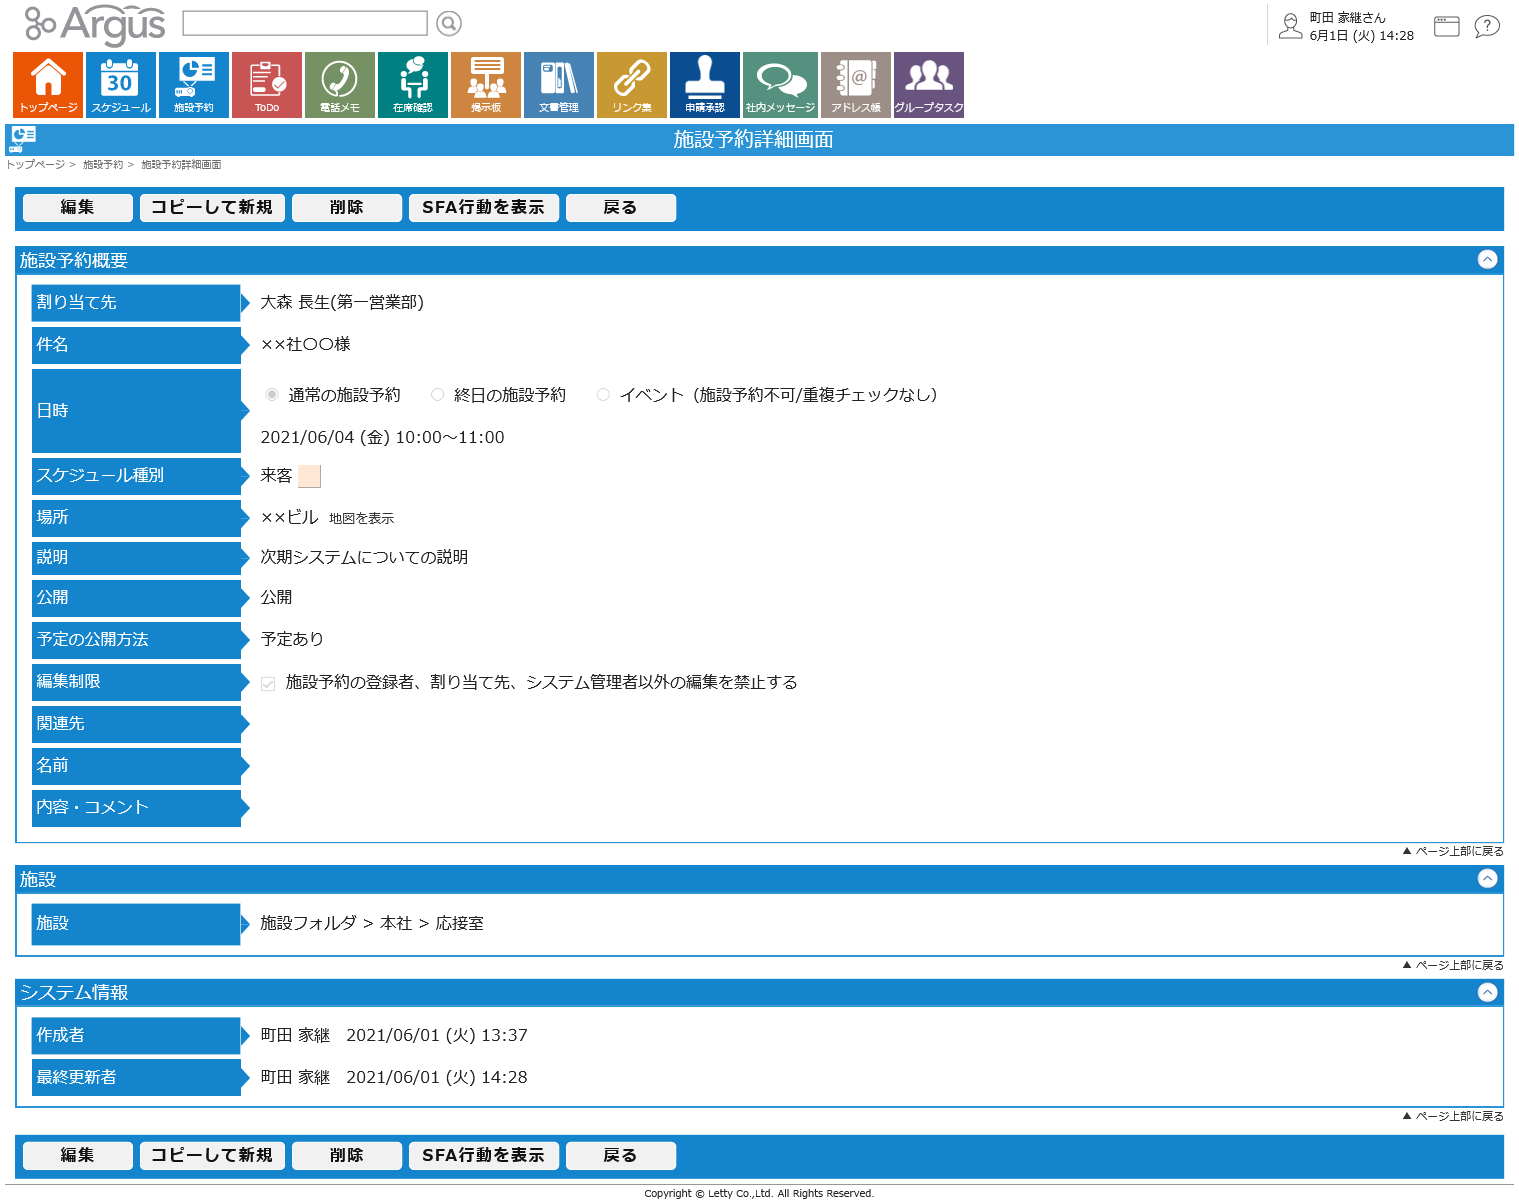Click the 大森 長生(第一営業部) assignee text
Screen dimensions: 1519x1203
click(x=342, y=302)
